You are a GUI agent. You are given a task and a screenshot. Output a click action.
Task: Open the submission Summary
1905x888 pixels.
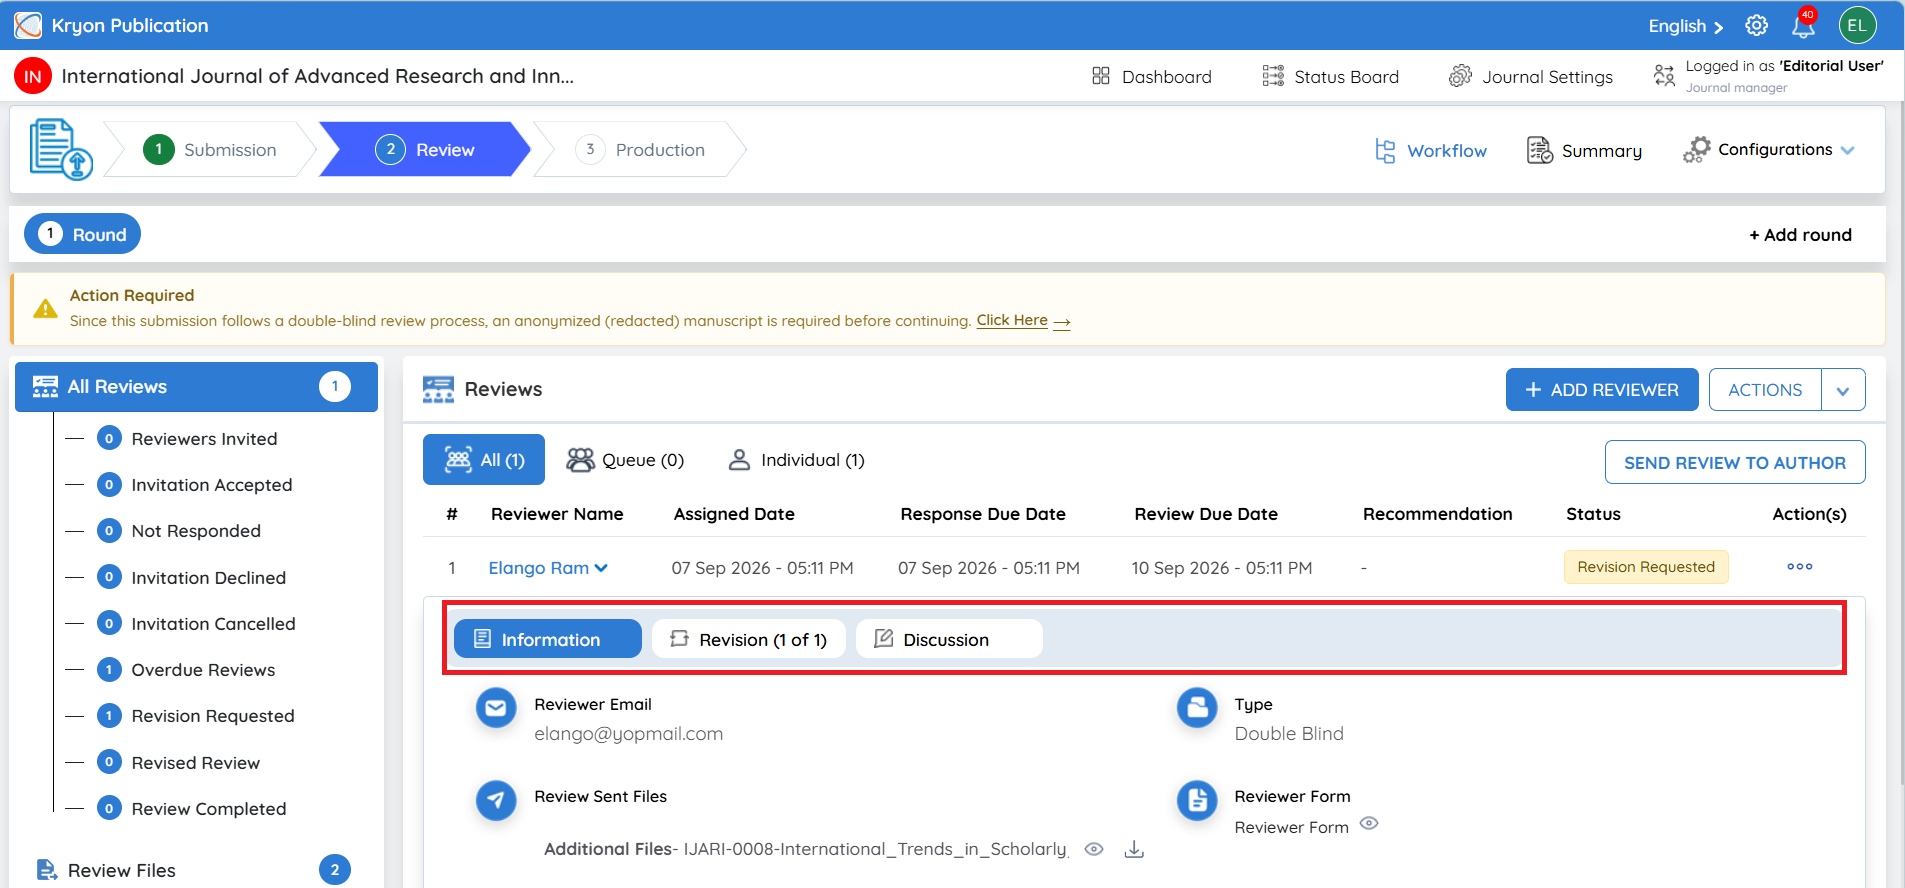point(1584,151)
